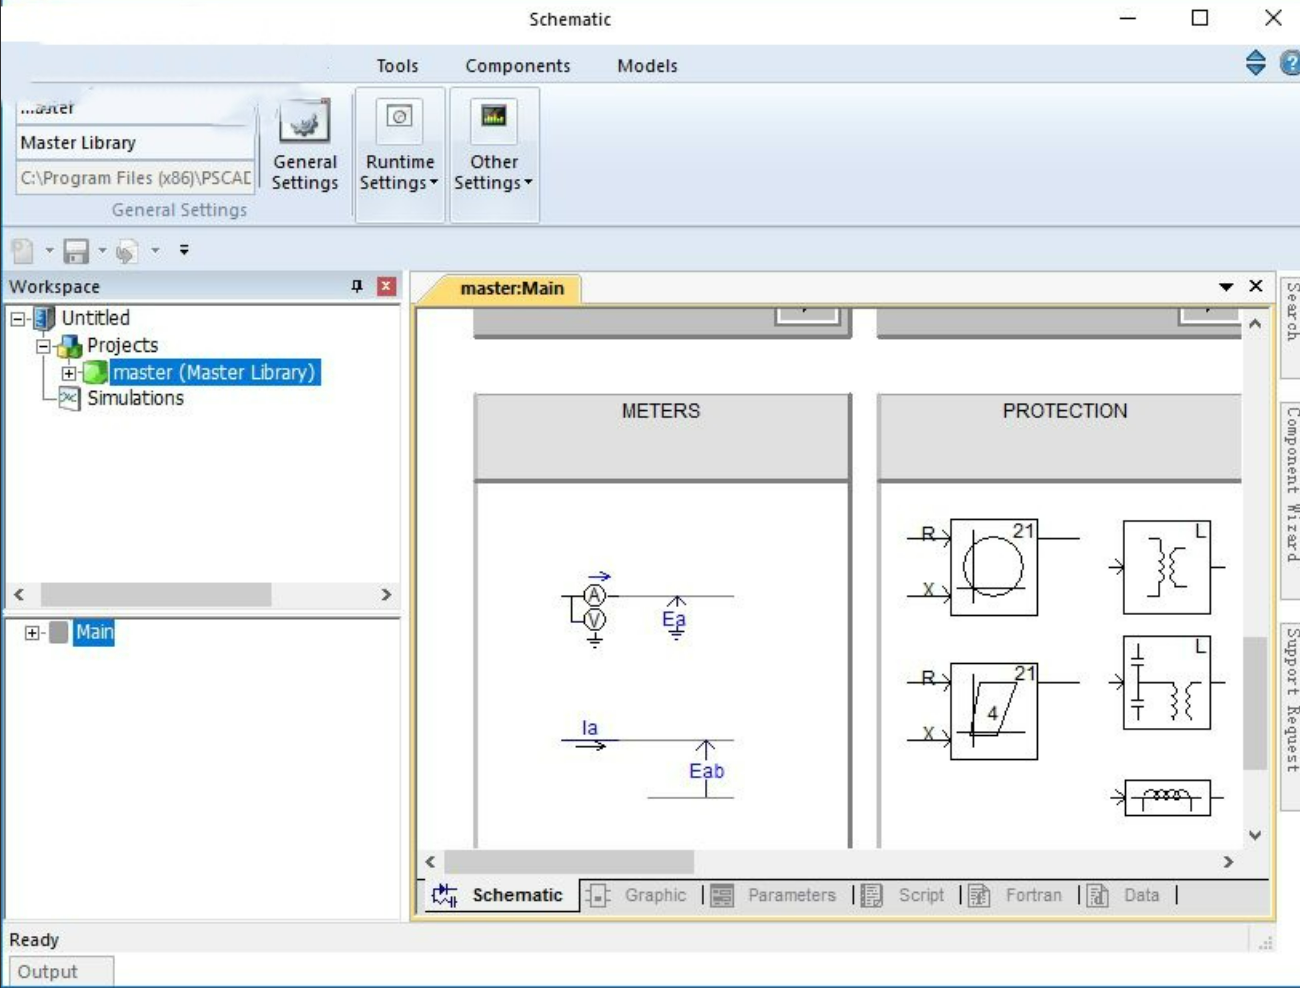
Task: Switch to the Parameters view tab
Action: pyautogui.click(x=775, y=895)
